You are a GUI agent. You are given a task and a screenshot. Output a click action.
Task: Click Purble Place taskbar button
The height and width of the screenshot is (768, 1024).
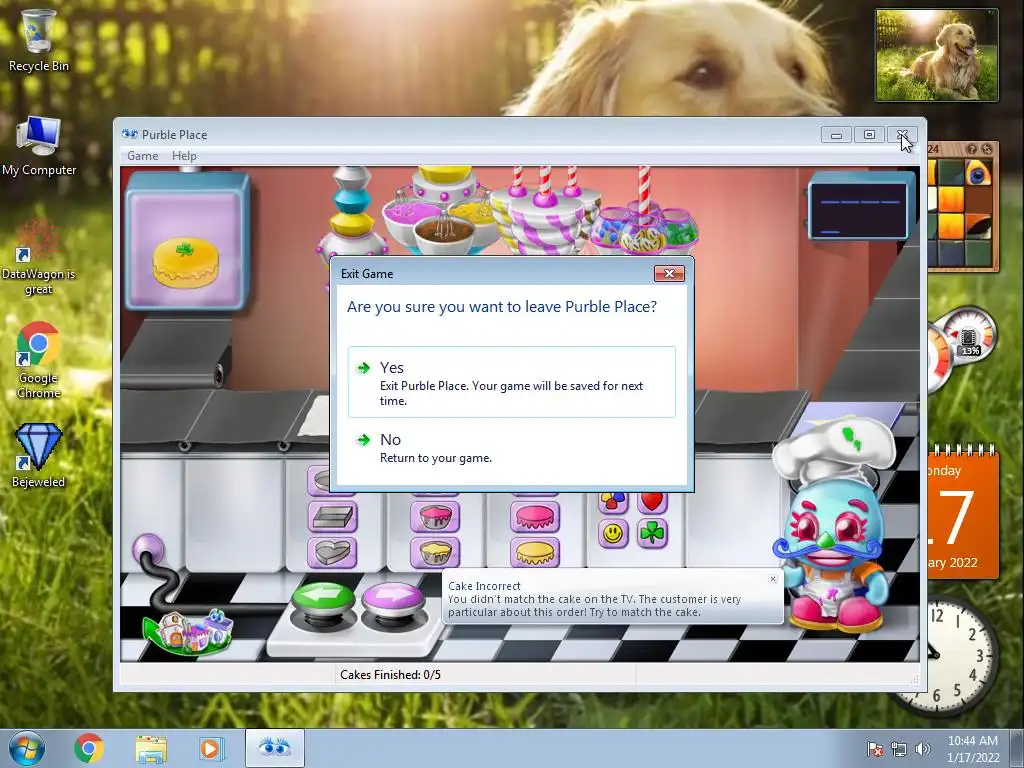pyautogui.click(x=275, y=748)
